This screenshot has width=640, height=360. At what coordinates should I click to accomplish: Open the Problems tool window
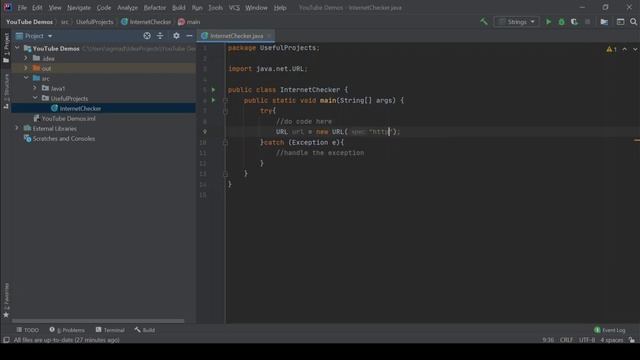pos(67,330)
